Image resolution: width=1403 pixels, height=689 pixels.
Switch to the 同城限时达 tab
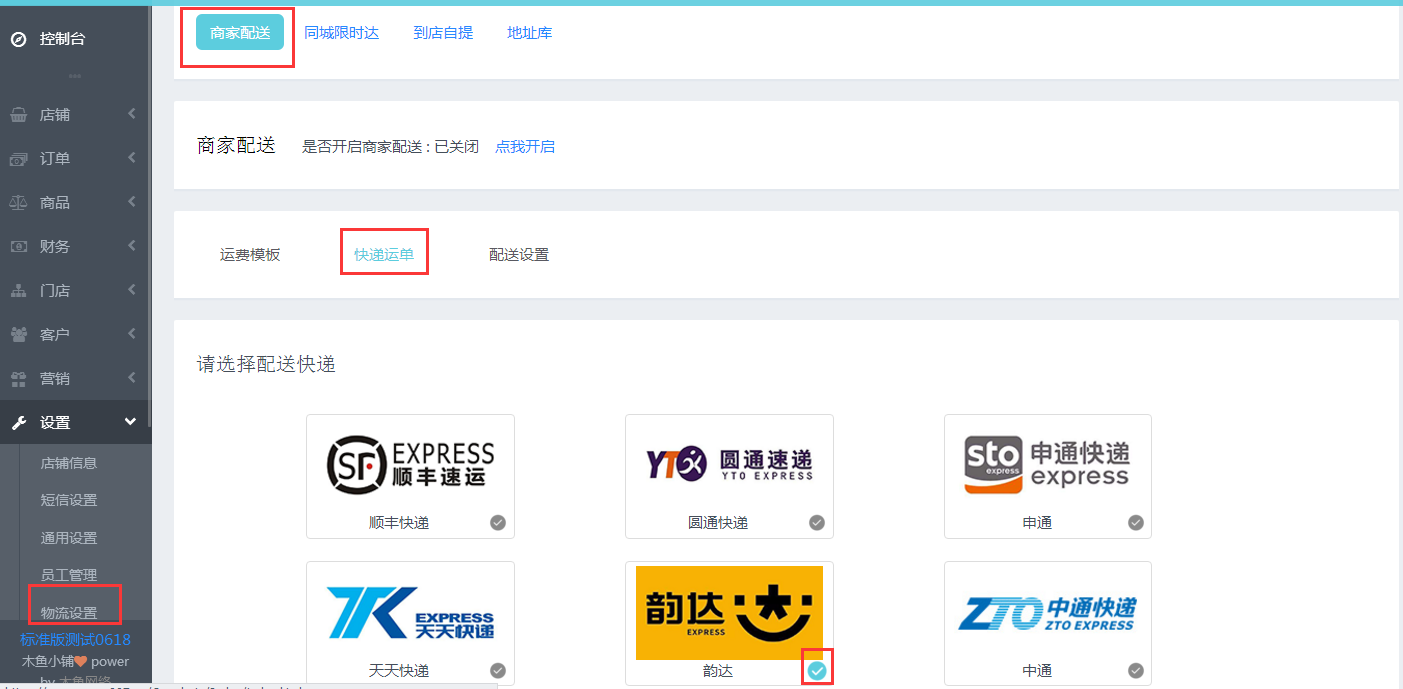point(342,33)
